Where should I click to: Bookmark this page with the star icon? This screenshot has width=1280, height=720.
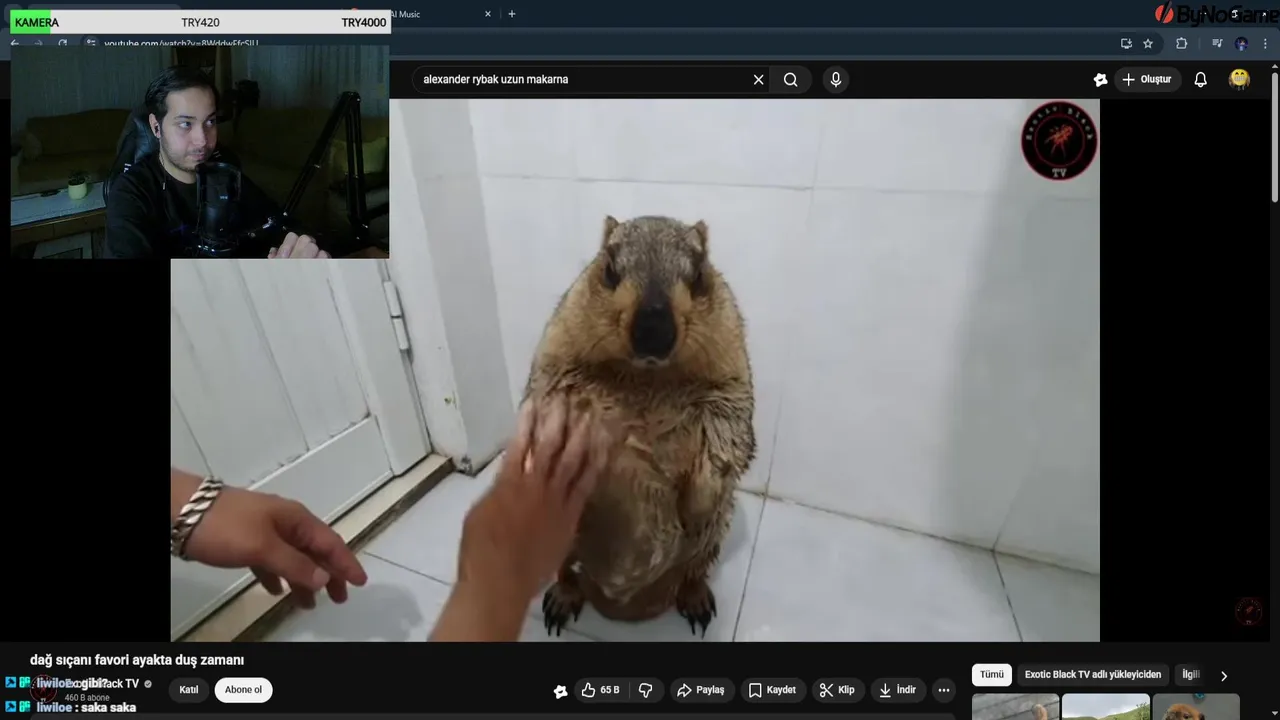(1148, 43)
